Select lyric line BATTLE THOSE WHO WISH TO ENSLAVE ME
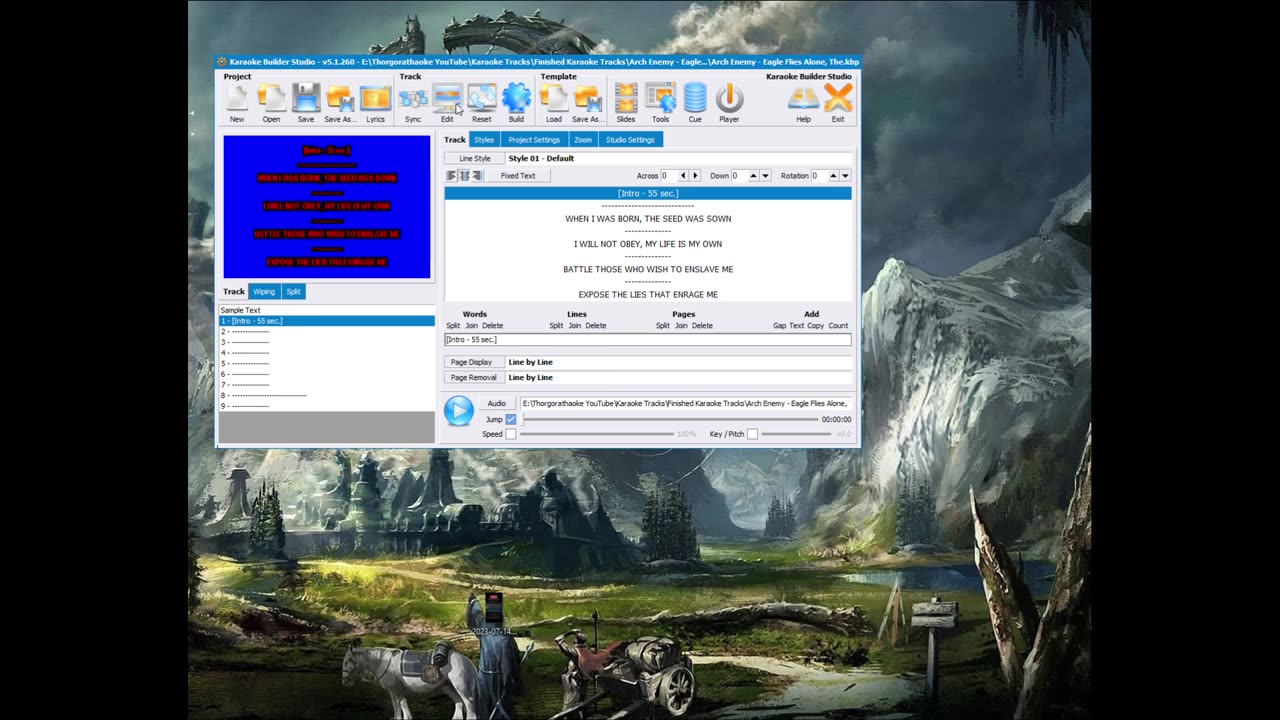This screenshot has height=720, width=1280. click(x=648, y=269)
